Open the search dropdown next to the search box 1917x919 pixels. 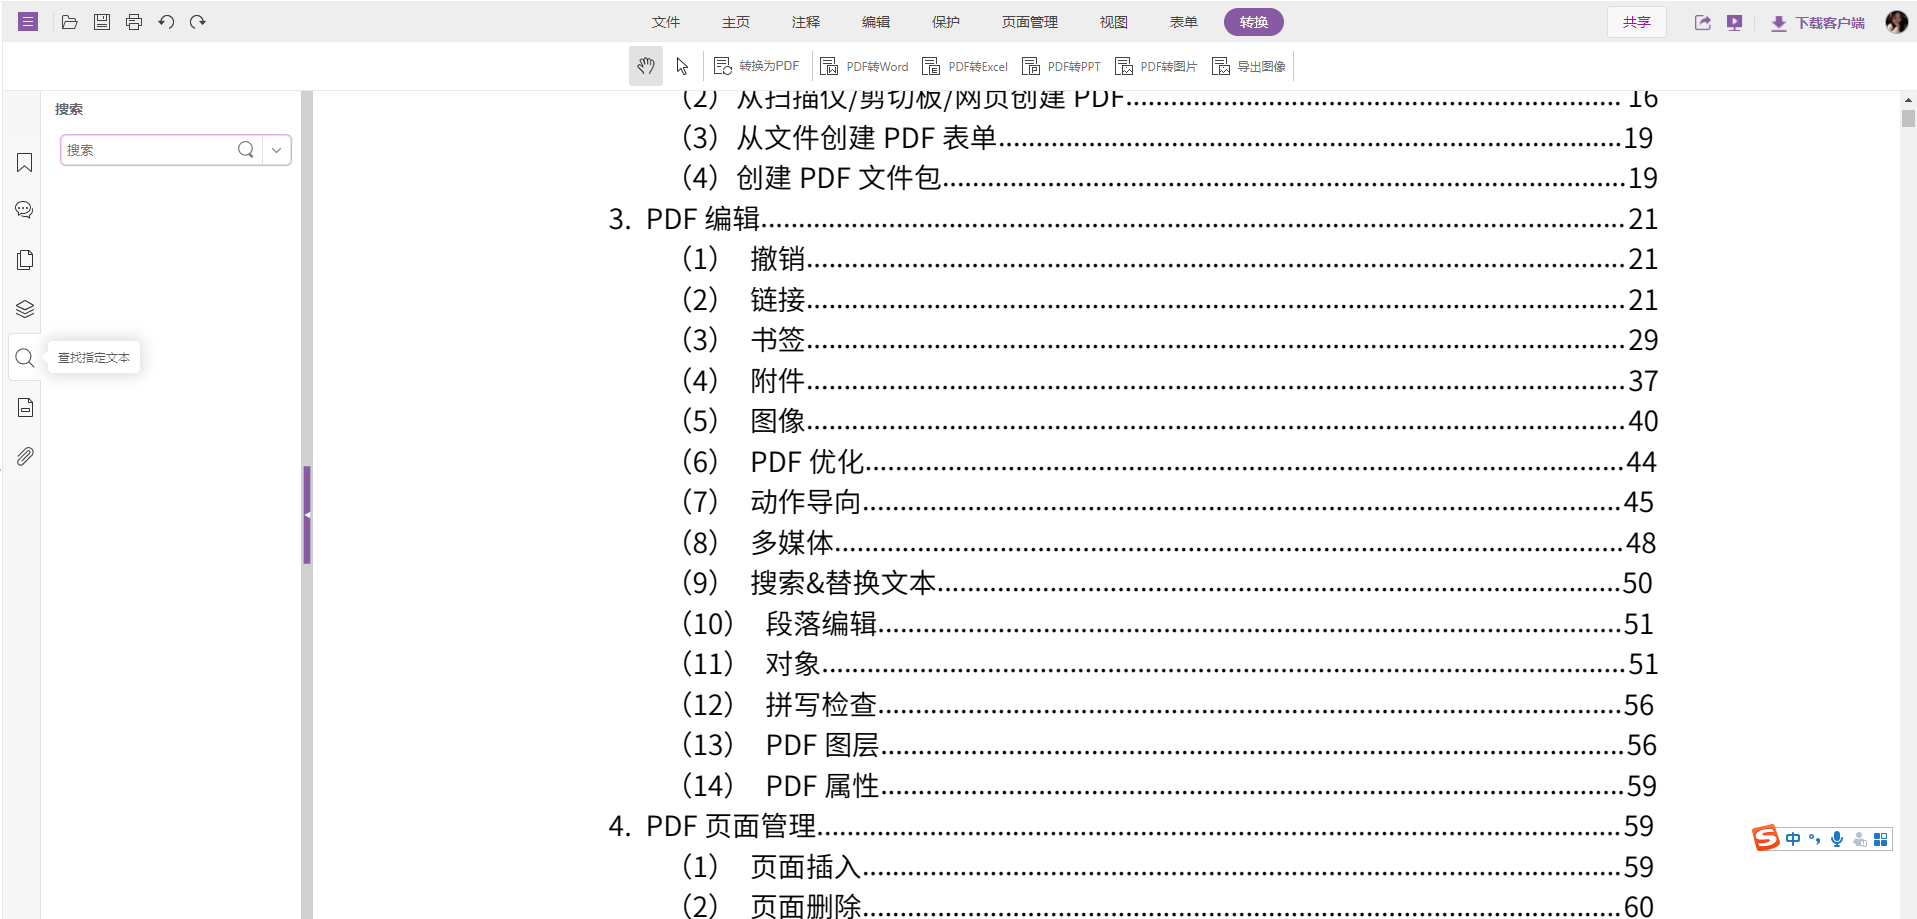276,149
